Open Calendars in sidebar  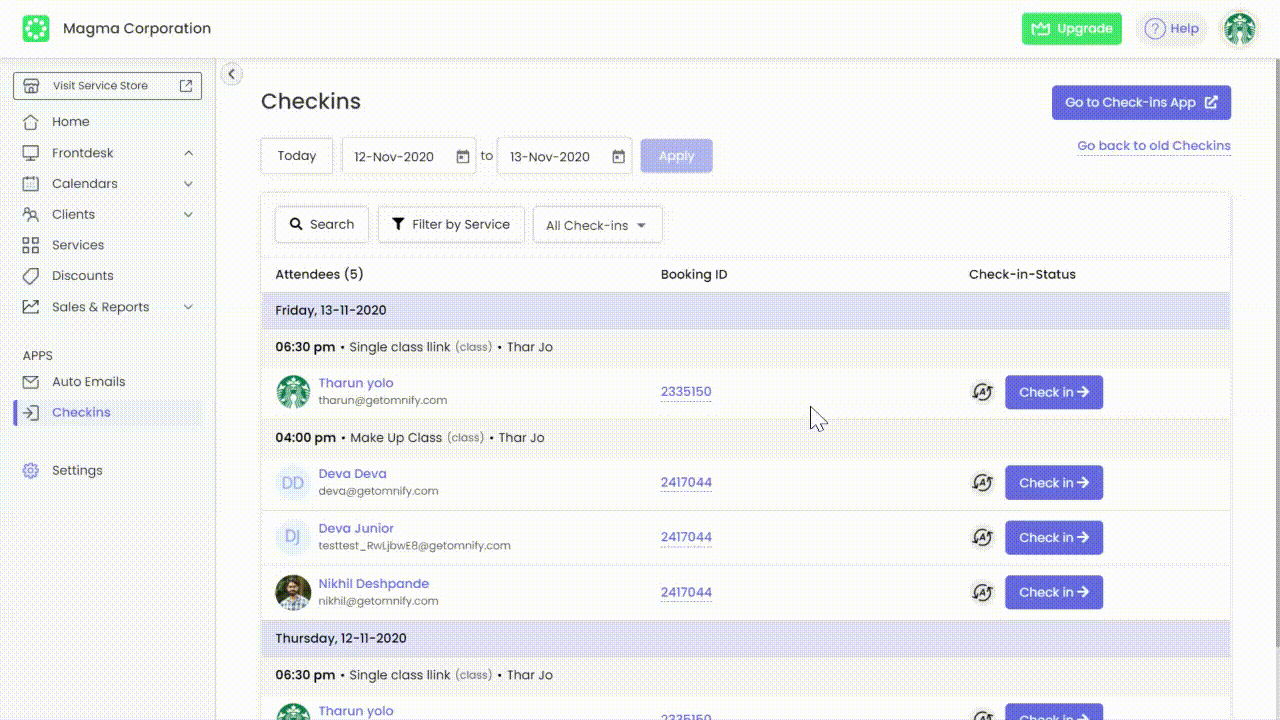pos(85,184)
